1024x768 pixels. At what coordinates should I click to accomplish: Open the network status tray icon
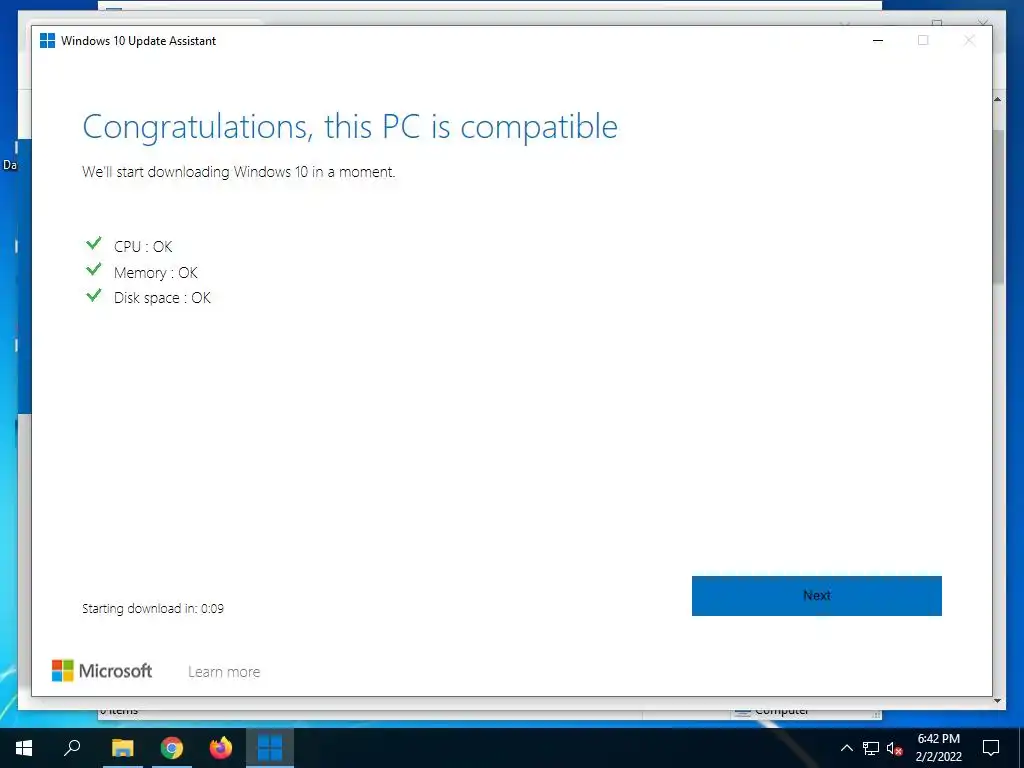click(871, 748)
